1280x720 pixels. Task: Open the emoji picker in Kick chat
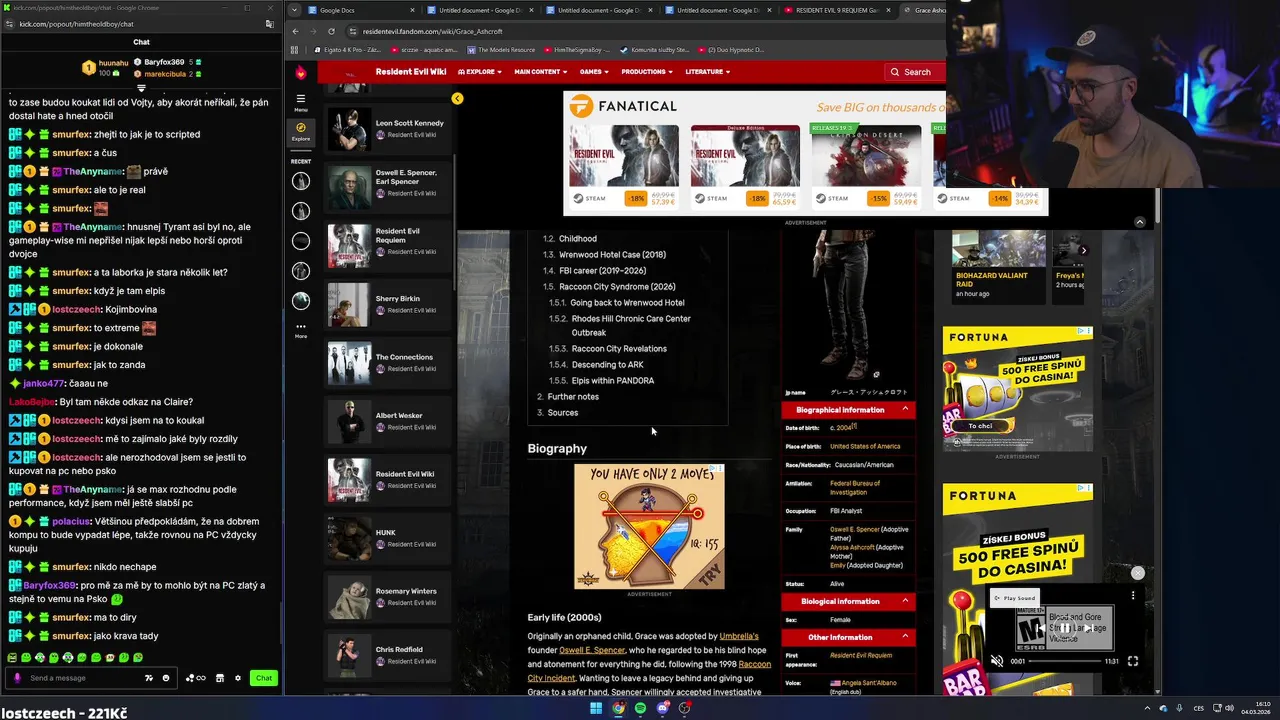coord(166,678)
